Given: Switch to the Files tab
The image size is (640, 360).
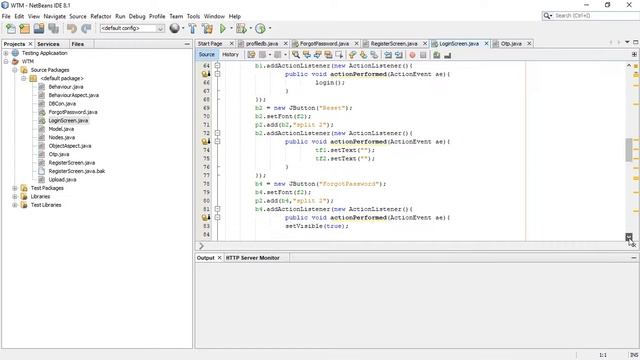Looking at the screenshot, I should [78, 44].
